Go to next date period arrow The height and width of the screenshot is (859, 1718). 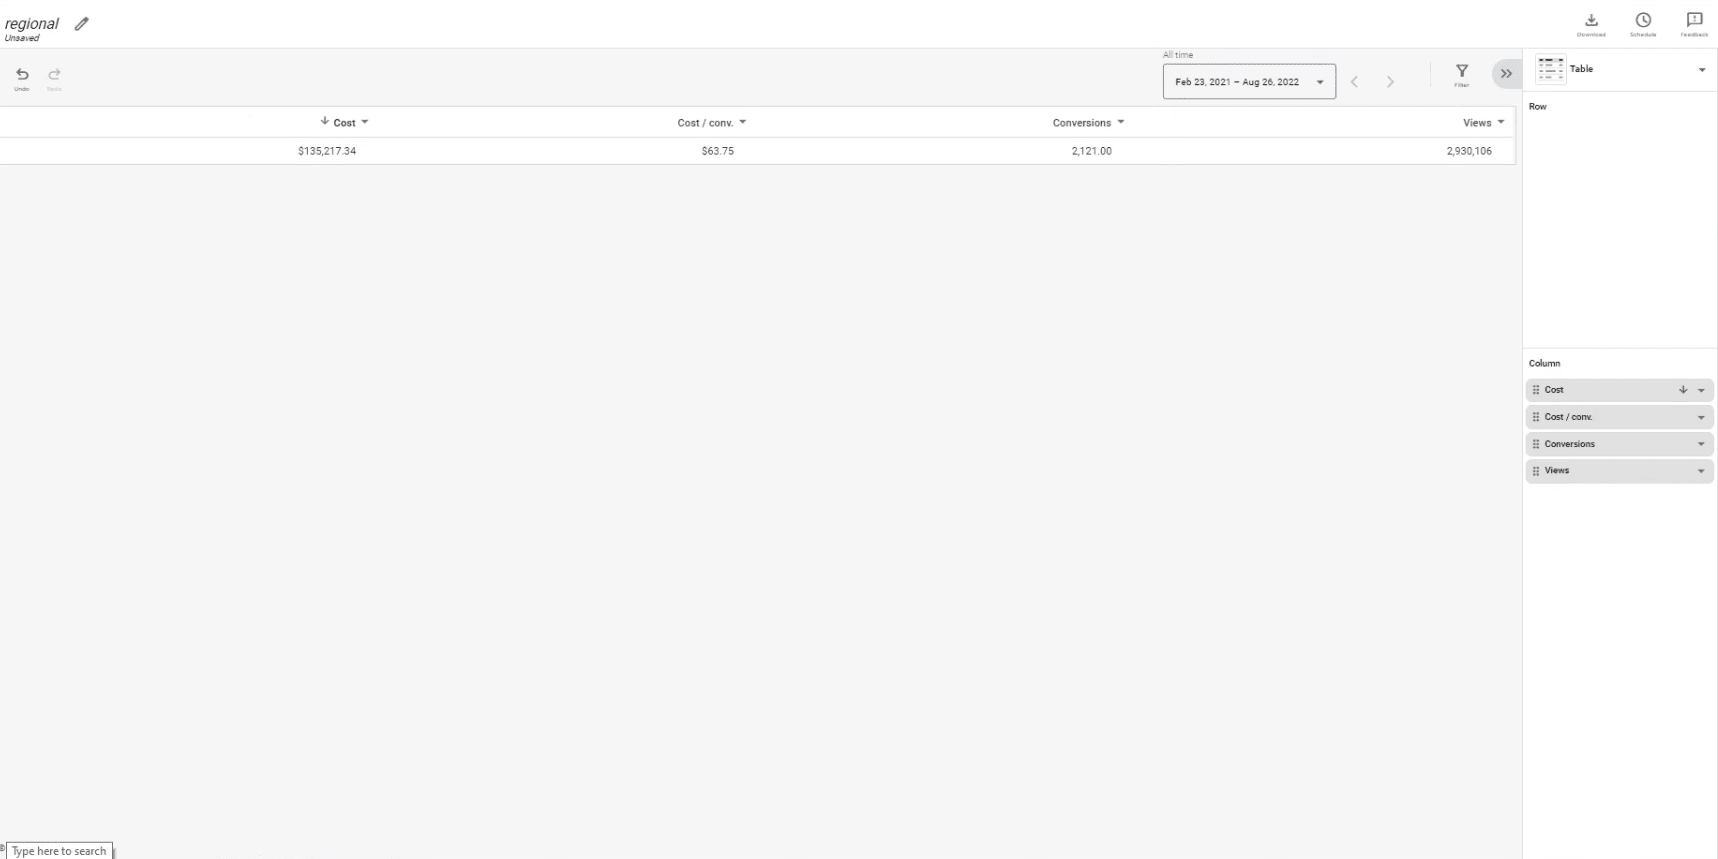(x=1390, y=82)
